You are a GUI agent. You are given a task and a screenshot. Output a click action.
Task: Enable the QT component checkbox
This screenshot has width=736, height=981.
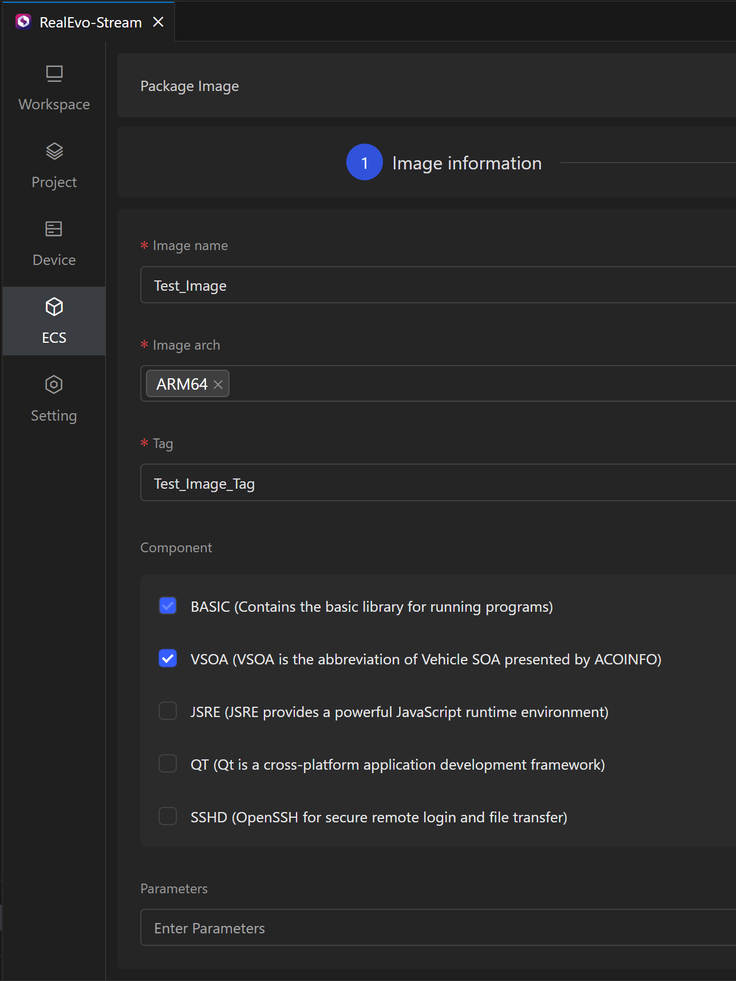pyautogui.click(x=167, y=763)
